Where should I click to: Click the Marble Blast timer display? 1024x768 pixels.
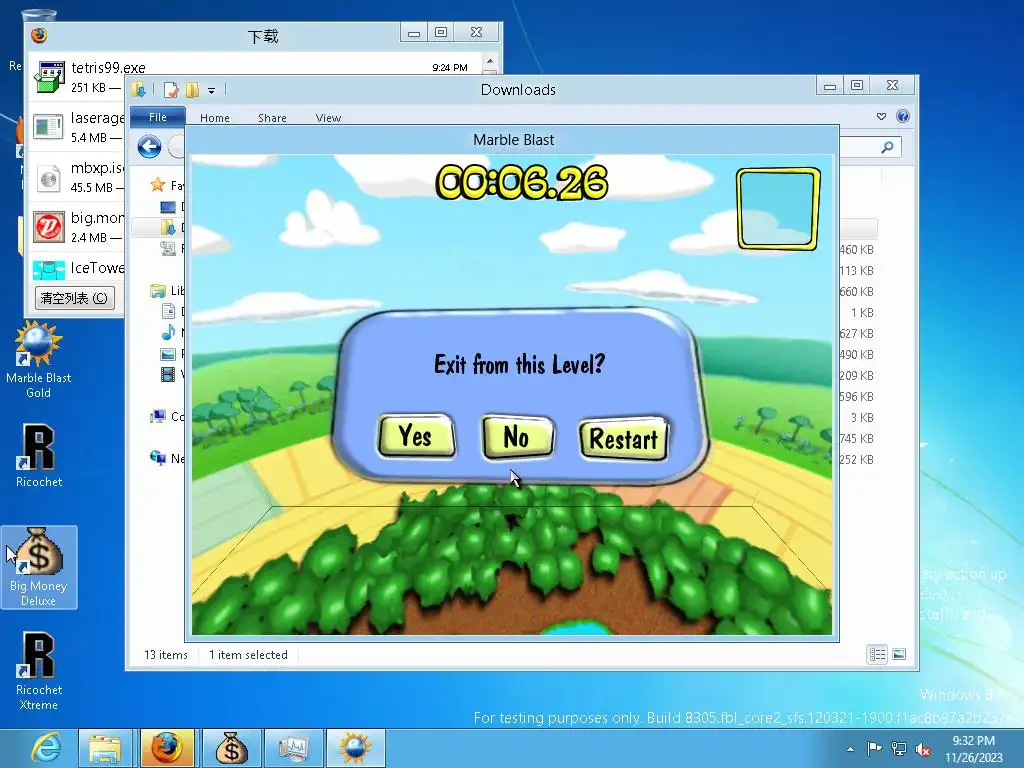[522, 182]
